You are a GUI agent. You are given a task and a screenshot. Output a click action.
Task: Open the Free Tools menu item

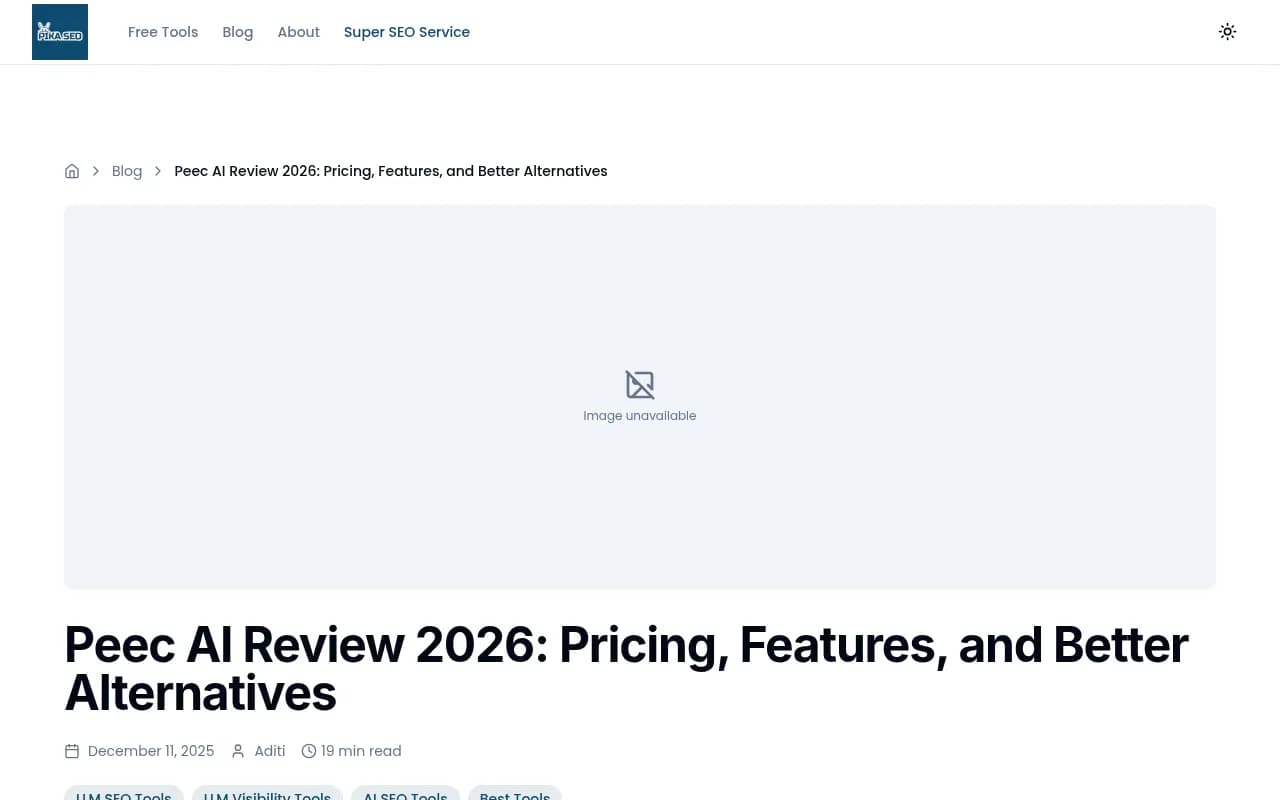pos(163,32)
